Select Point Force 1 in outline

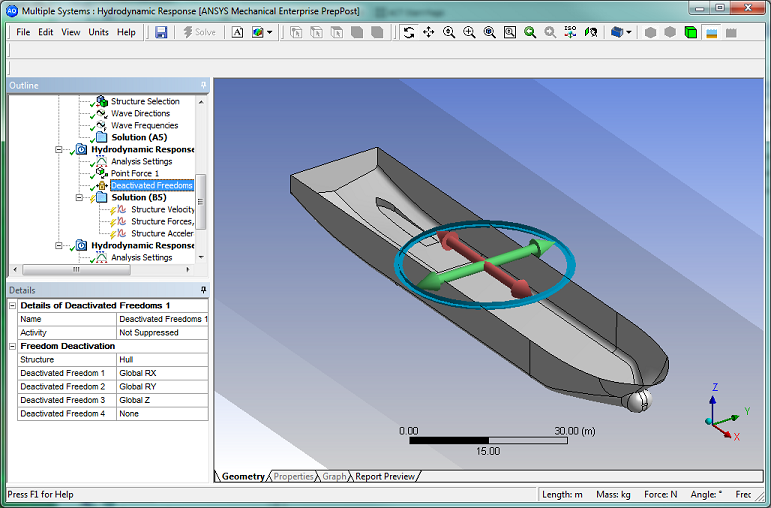point(134,174)
